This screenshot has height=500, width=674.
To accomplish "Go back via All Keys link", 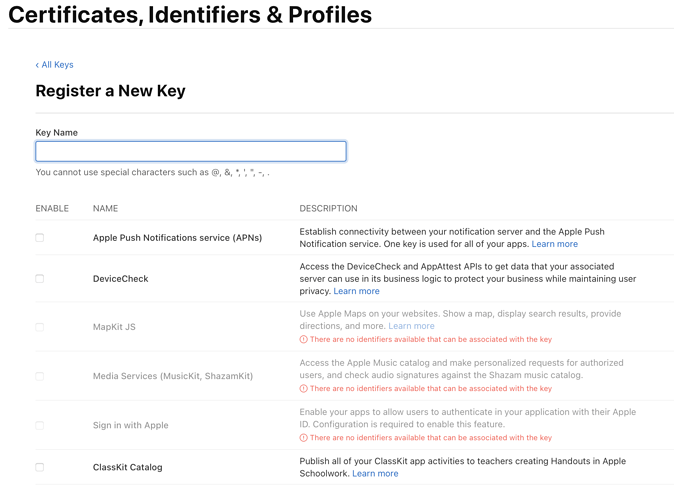I will click(55, 64).
